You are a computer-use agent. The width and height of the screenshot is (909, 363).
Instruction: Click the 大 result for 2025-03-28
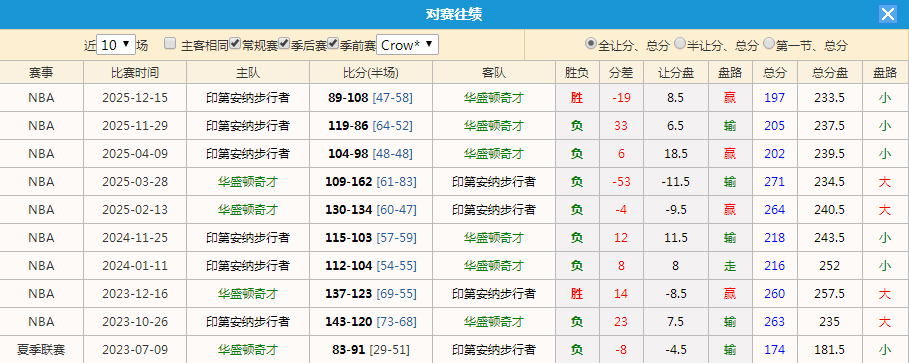click(885, 182)
